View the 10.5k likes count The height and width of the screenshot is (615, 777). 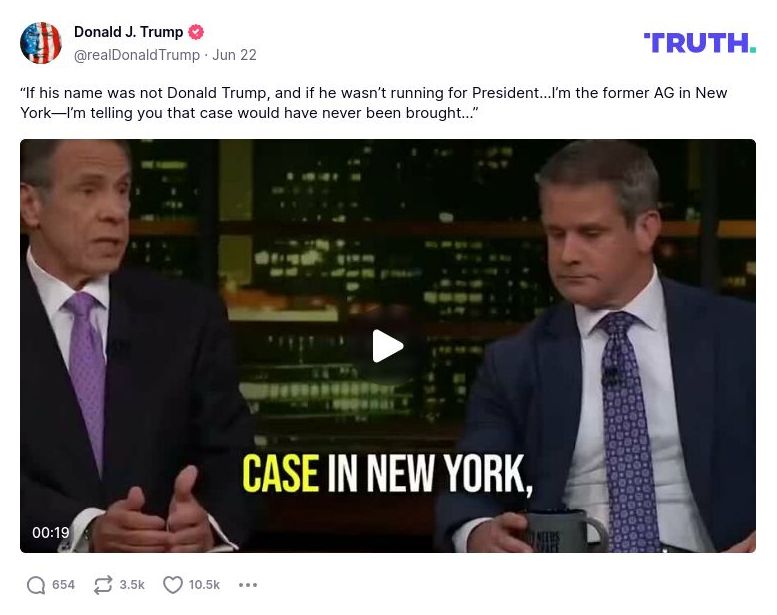click(x=204, y=585)
